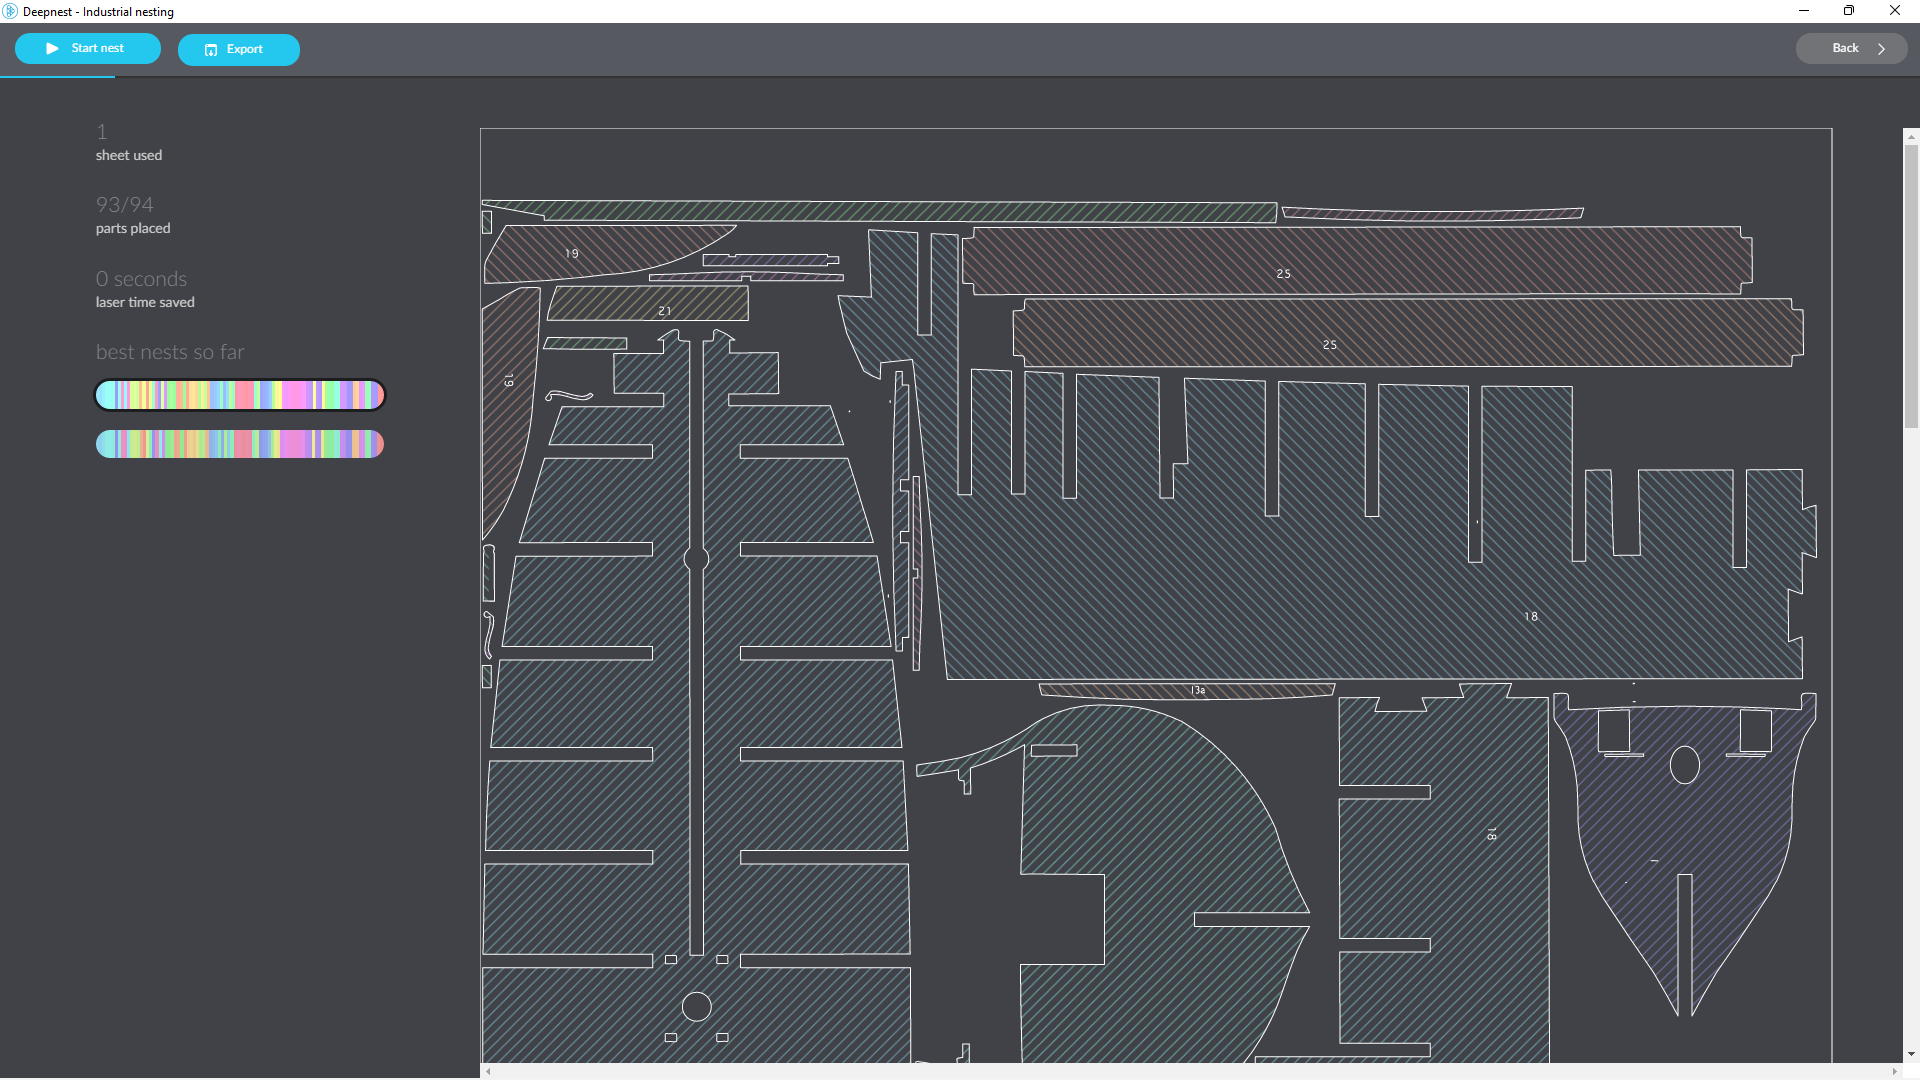Click the Export button
The width and height of the screenshot is (1920, 1080).
(238, 49)
